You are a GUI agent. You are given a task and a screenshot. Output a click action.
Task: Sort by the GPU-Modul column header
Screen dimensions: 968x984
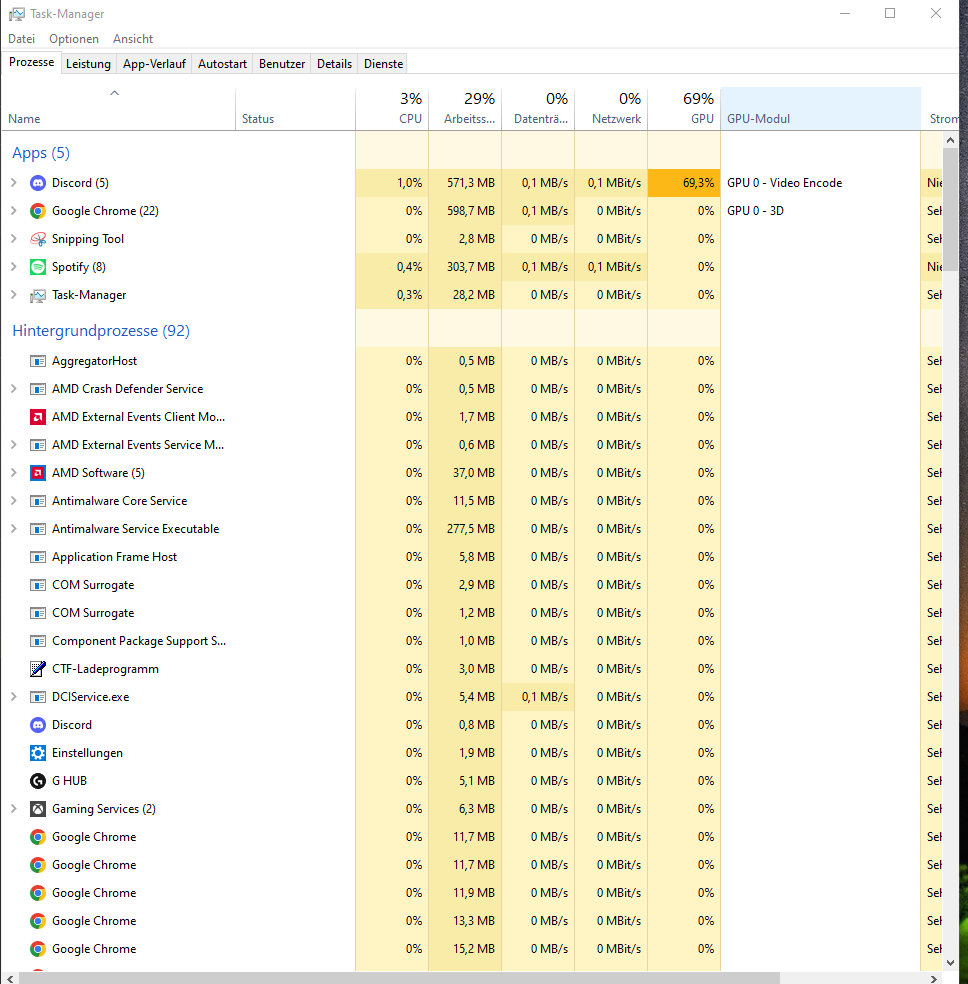click(821, 109)
